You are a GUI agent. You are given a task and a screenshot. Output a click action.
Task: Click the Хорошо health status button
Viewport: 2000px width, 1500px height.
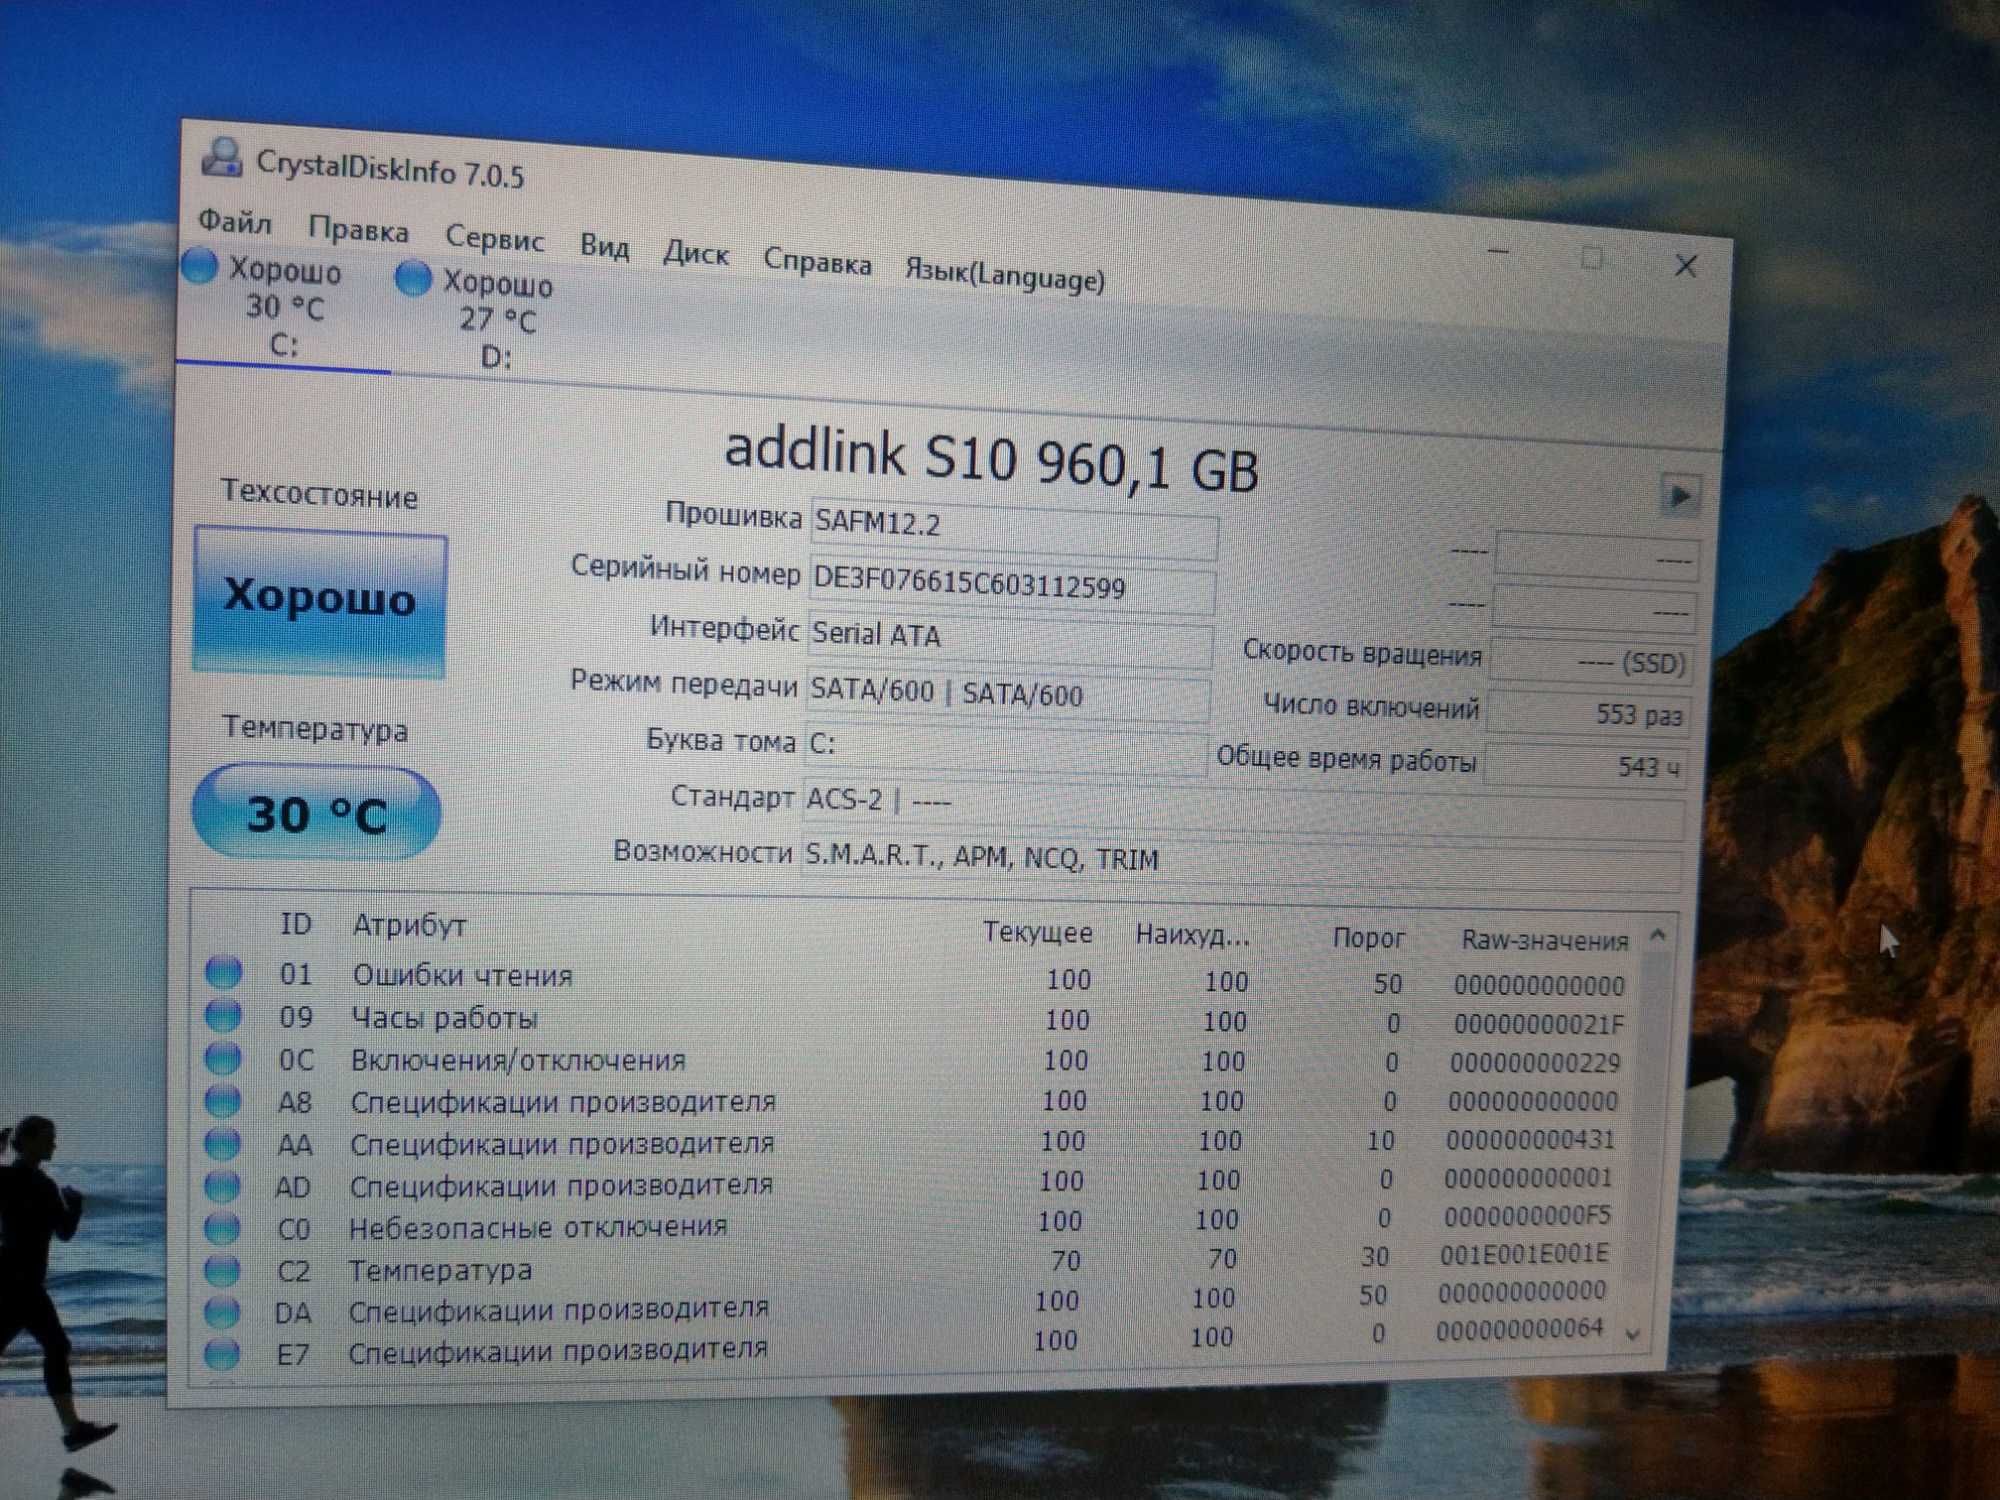pyautogui.click(x=319, y=600)
